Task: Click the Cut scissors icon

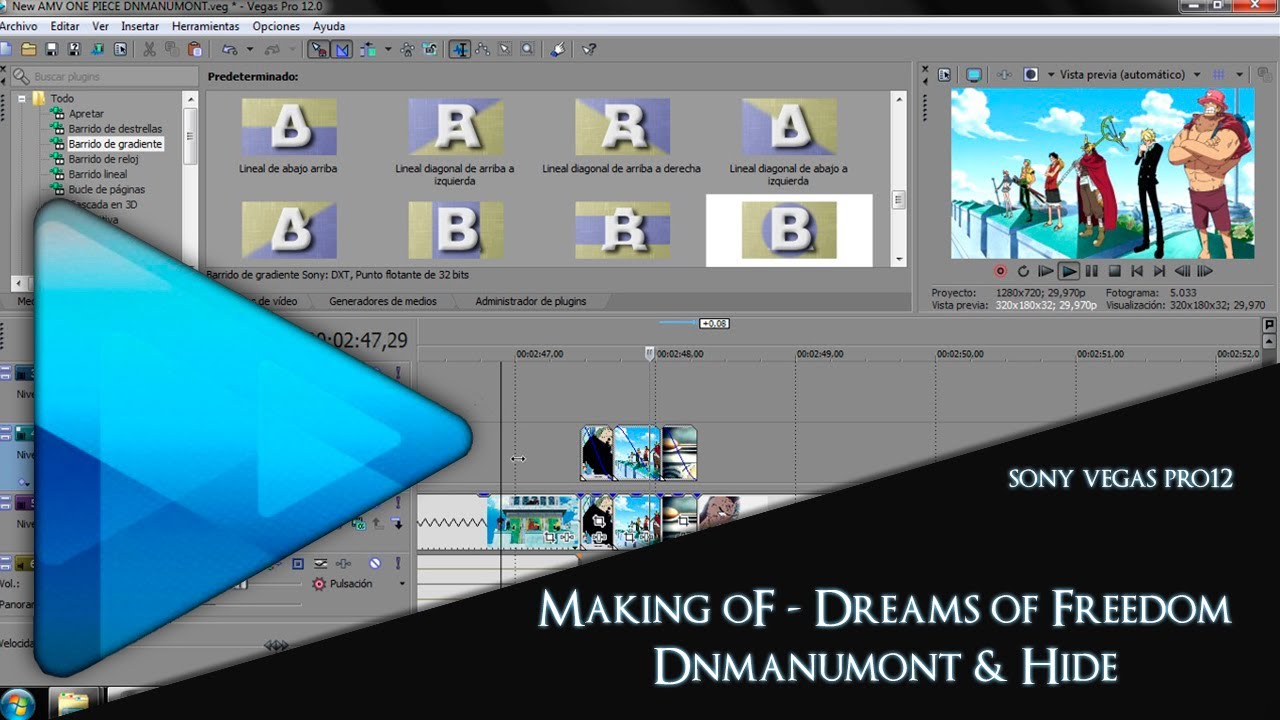Action: tap(148, 48)
